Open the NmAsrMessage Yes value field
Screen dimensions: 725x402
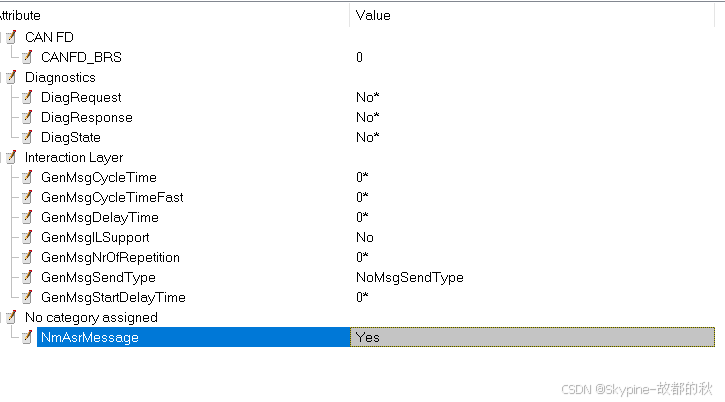tap(532, 337)
